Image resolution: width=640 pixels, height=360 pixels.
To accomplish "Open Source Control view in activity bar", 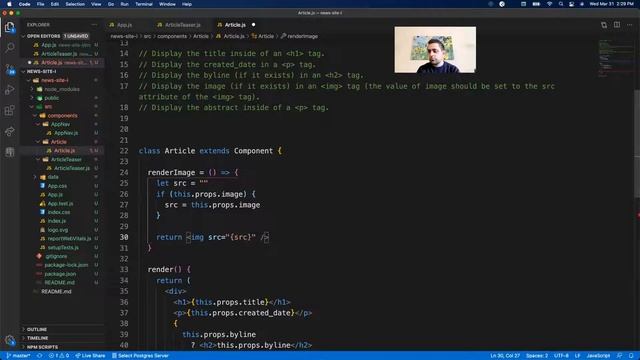I will coord(10,69).
